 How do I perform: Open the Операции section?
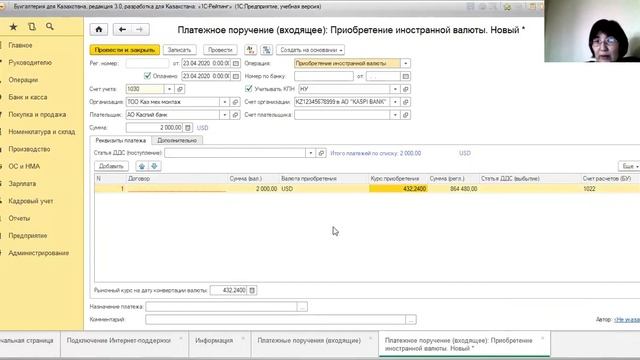[23, 80]
